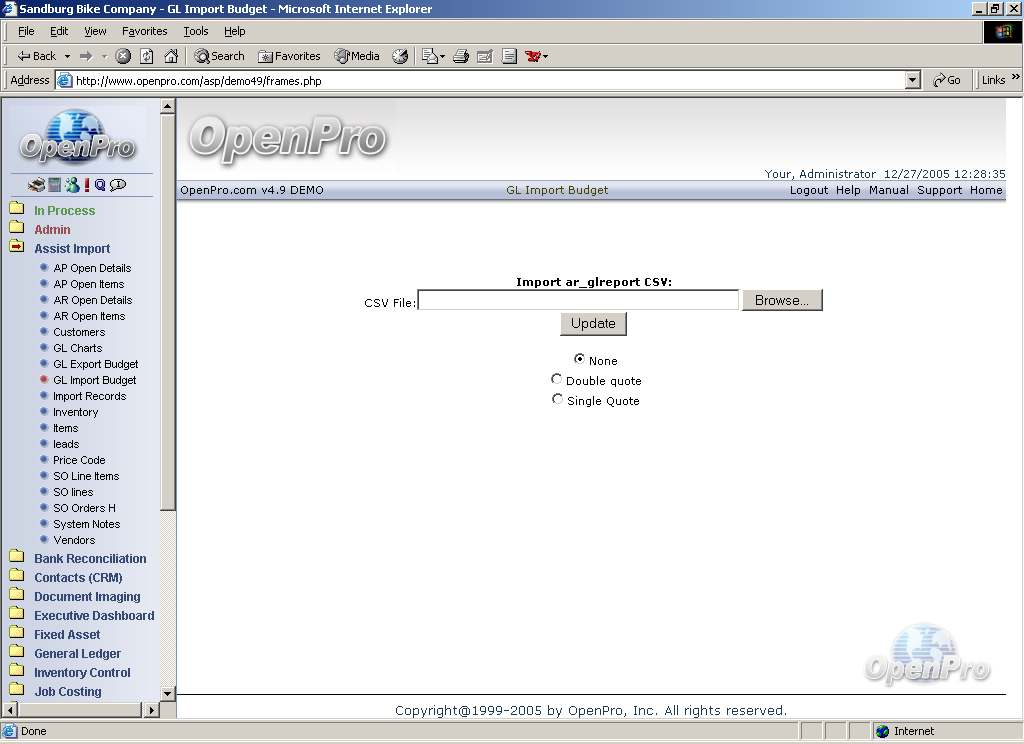Viewport: 1024px width, 744px height.
Task: Select the None radio option
Action: click(x=579, y=359)
